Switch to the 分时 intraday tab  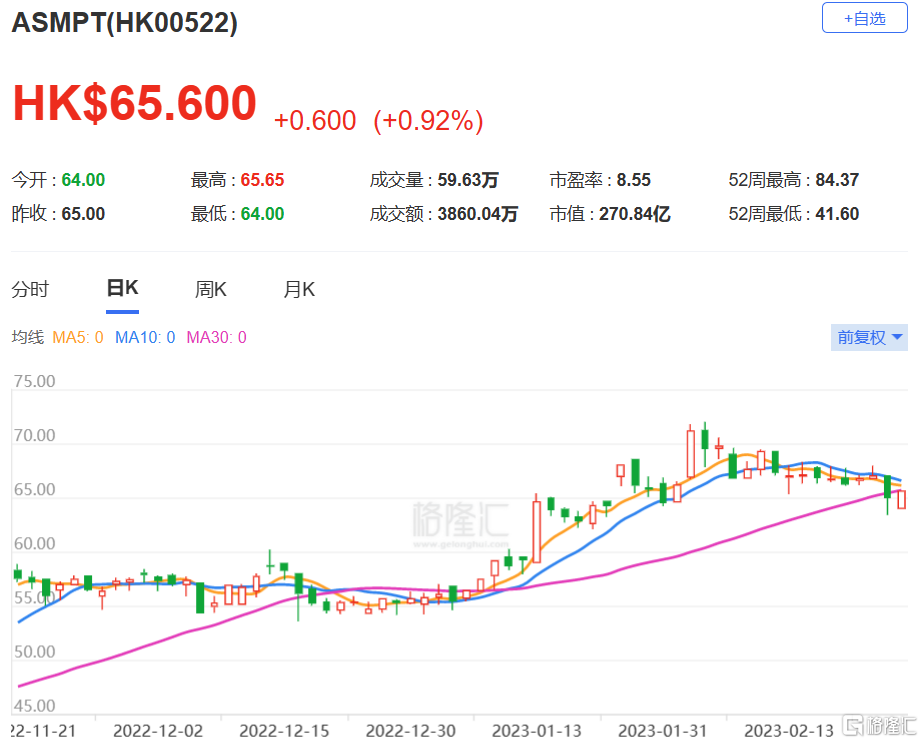[x=30, y=289]
